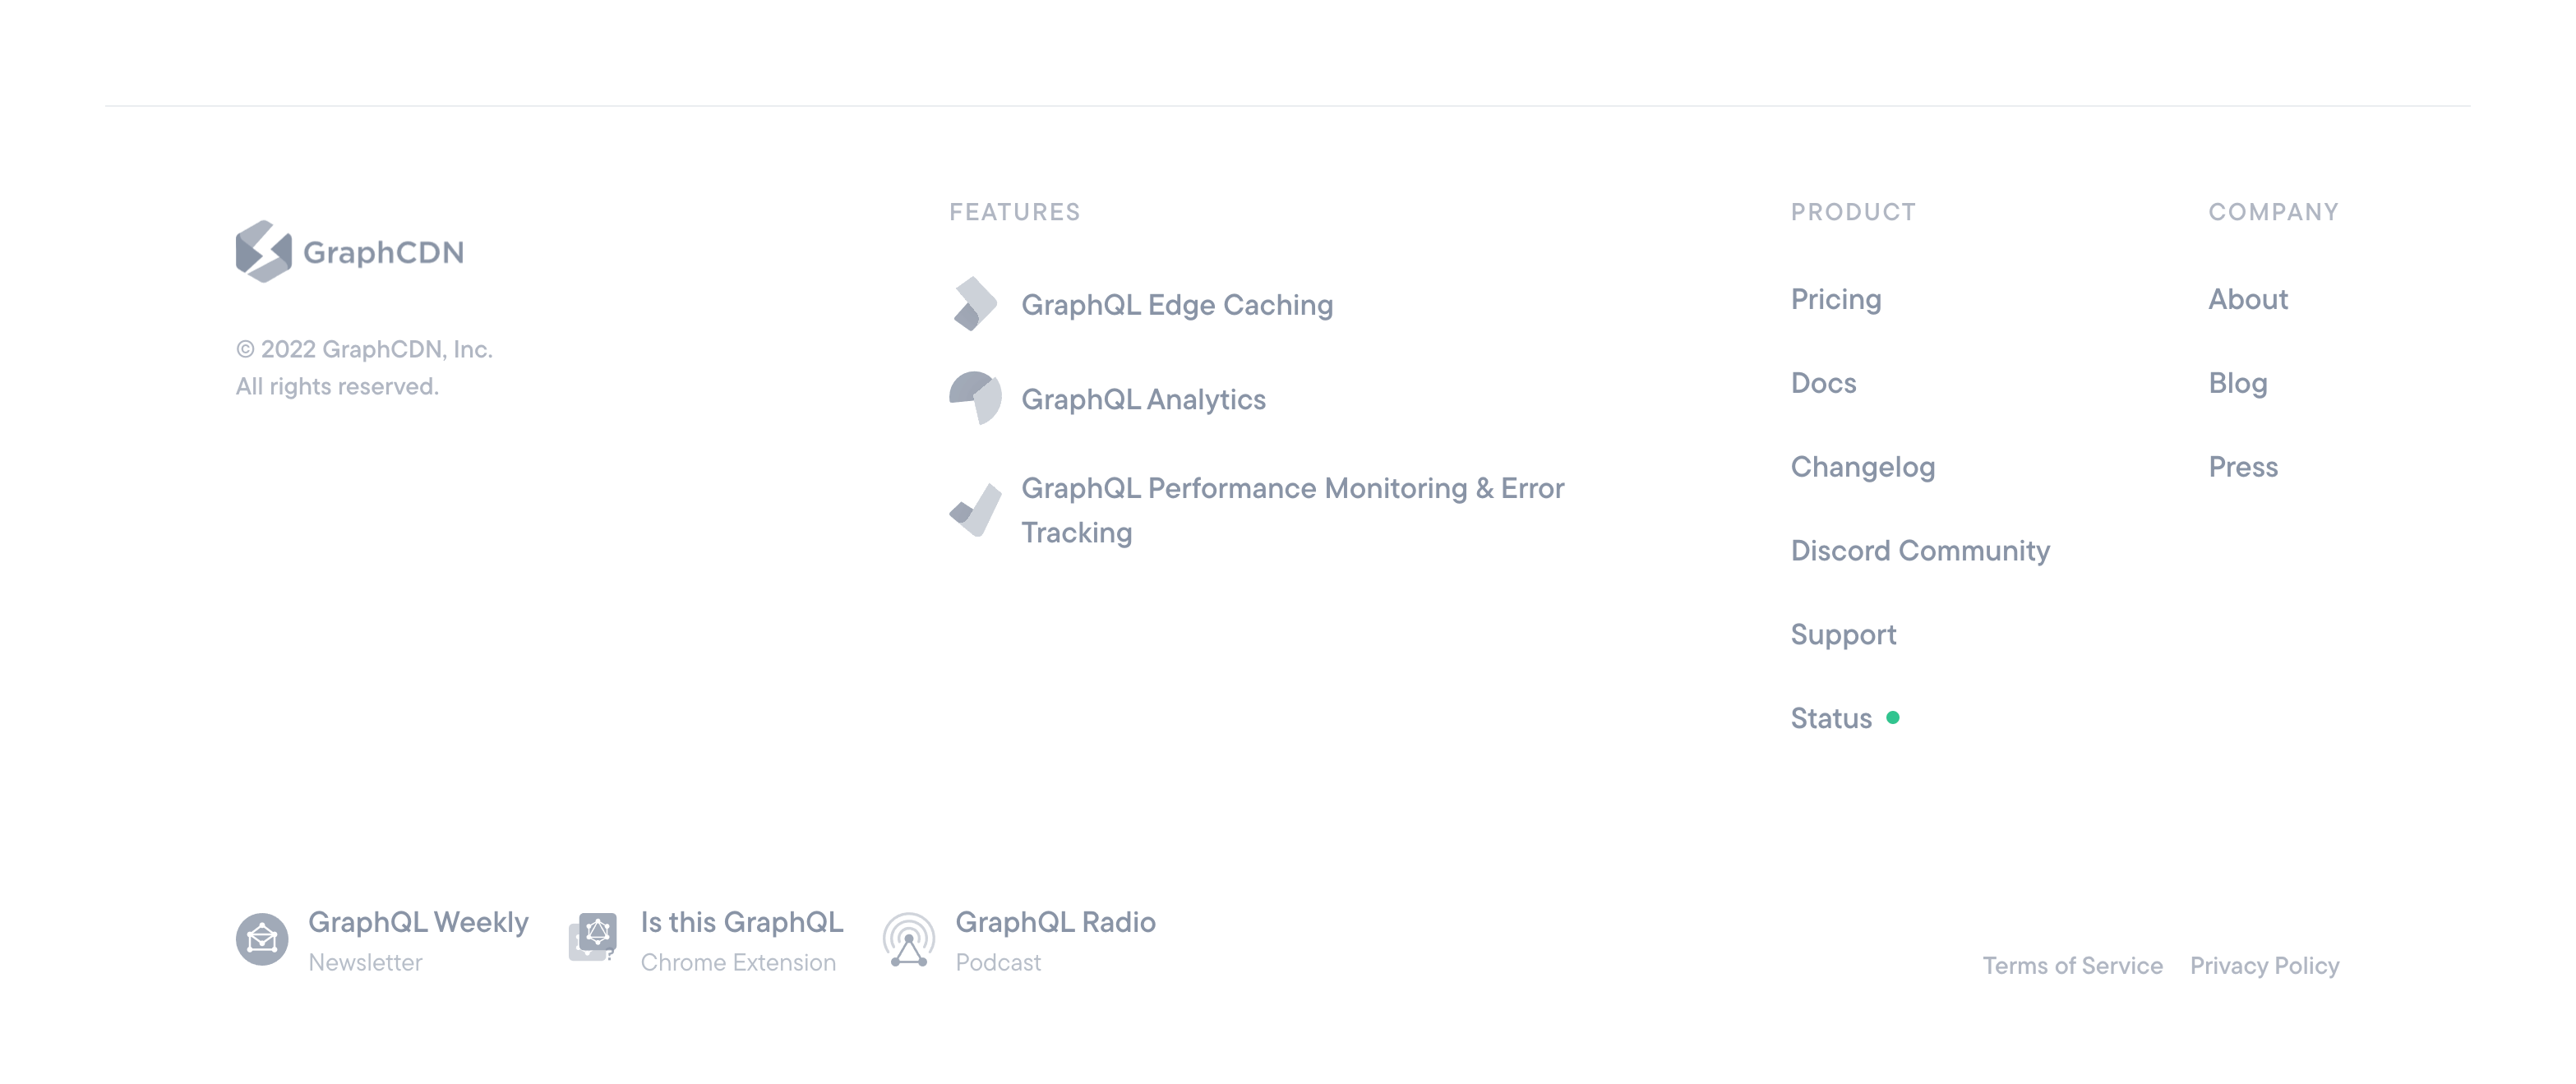
Task: Open the Press link
Action: 2242,467
